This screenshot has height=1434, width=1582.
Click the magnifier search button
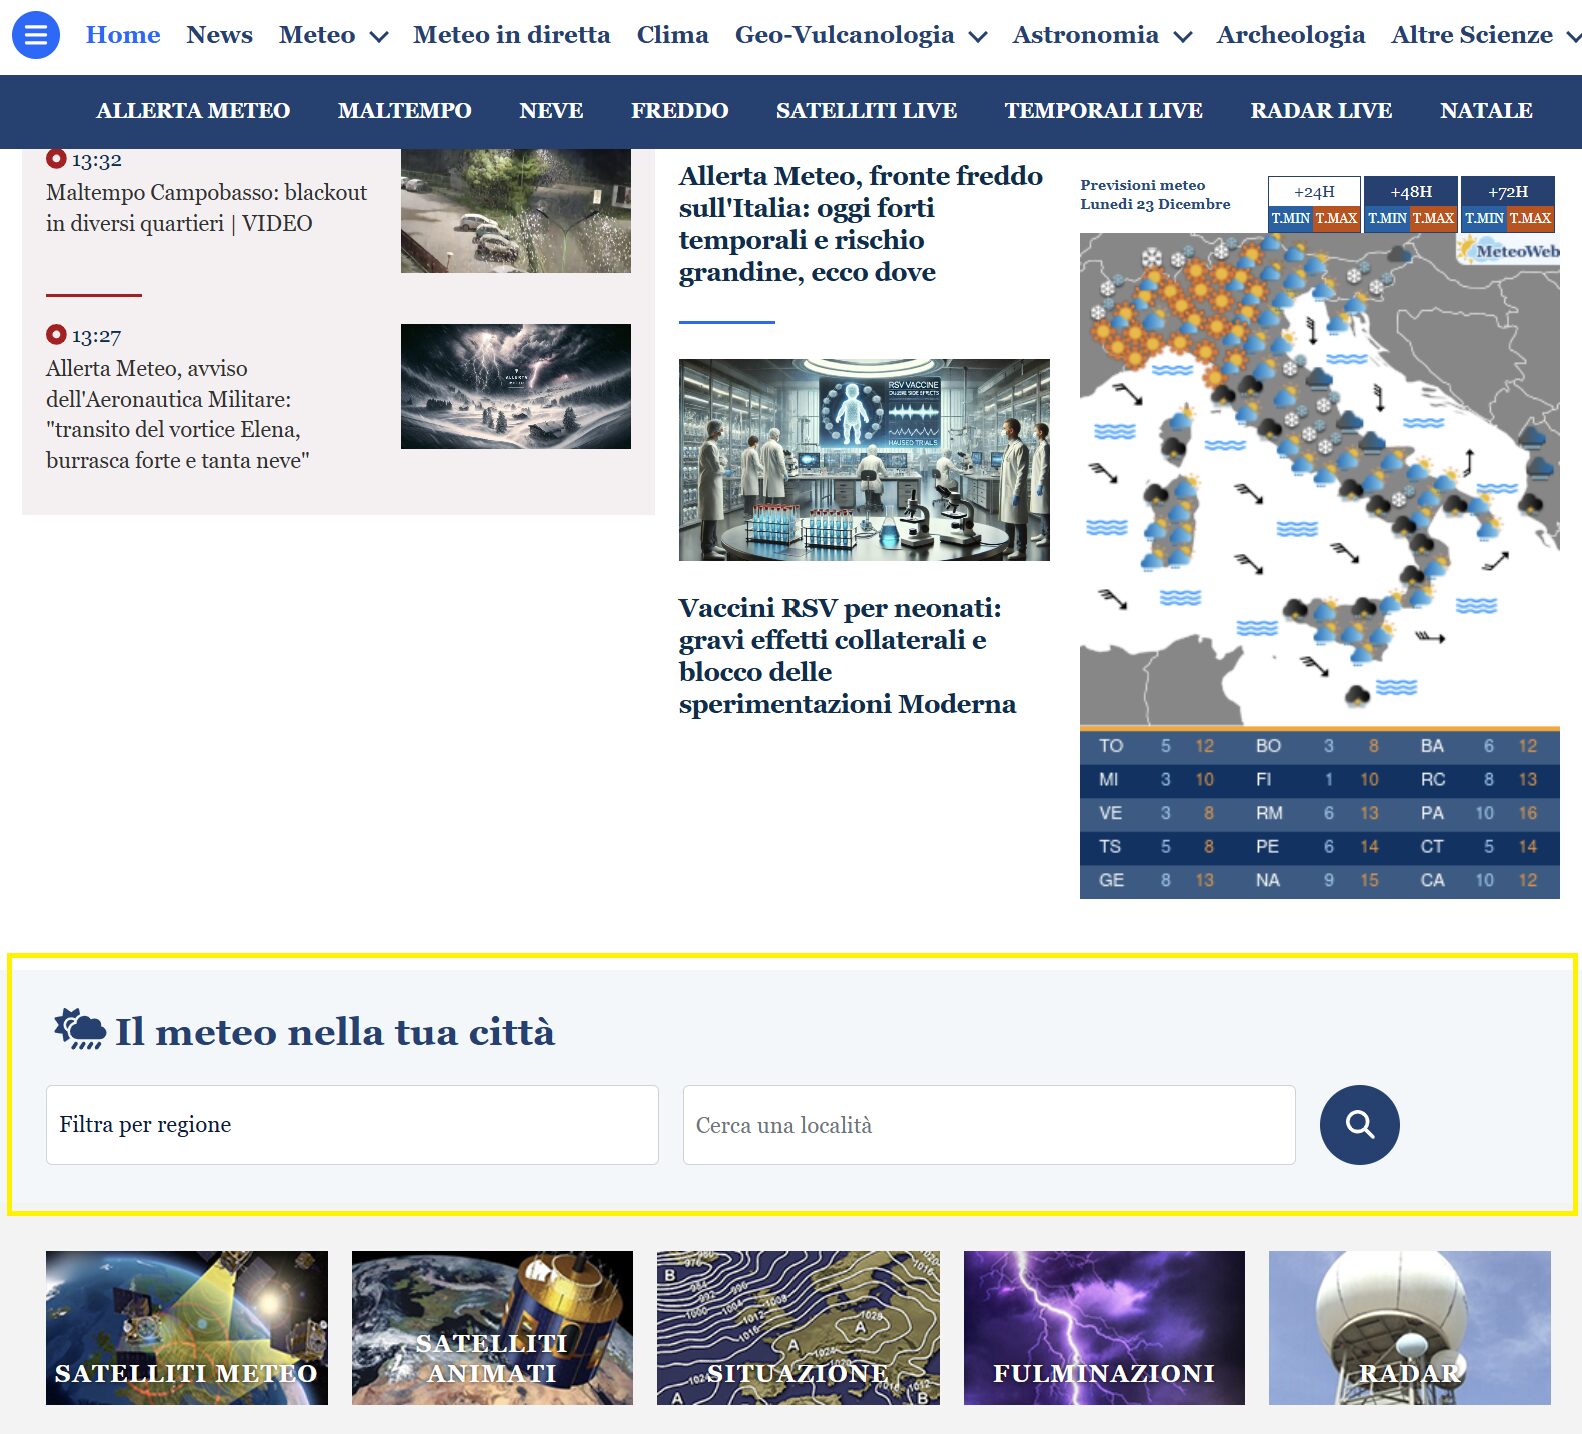pos(1359,1125)
